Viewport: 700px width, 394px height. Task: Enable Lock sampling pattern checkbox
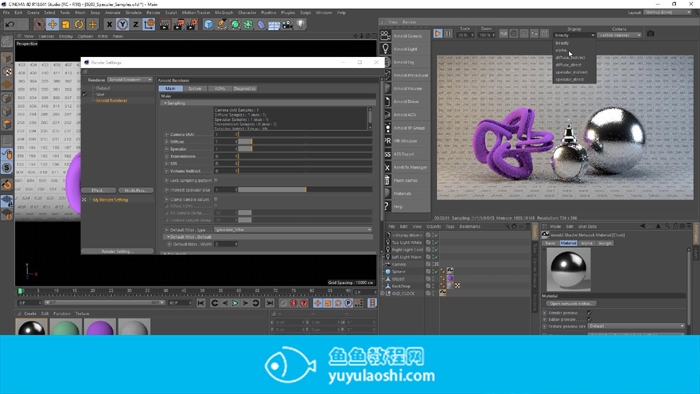[216, 180]
